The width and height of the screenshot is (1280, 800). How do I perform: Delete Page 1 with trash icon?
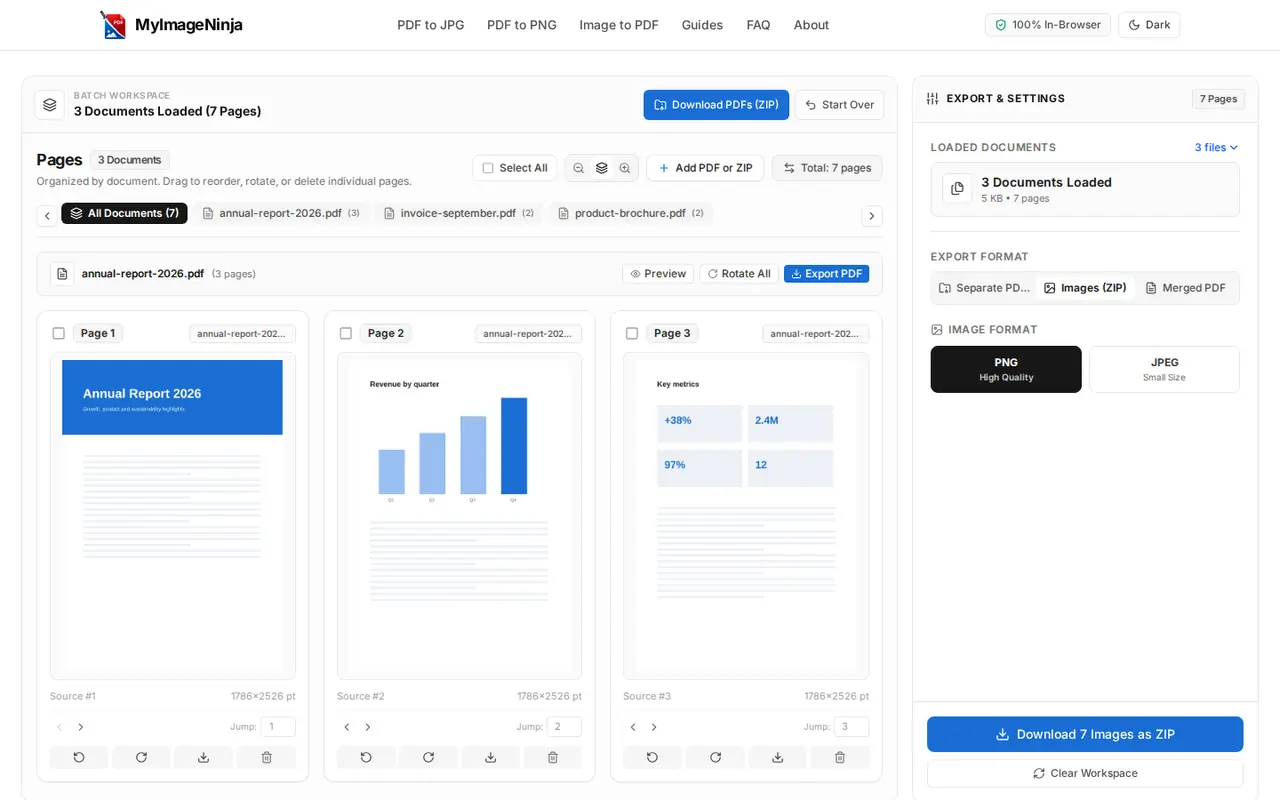tap(266, 758)
